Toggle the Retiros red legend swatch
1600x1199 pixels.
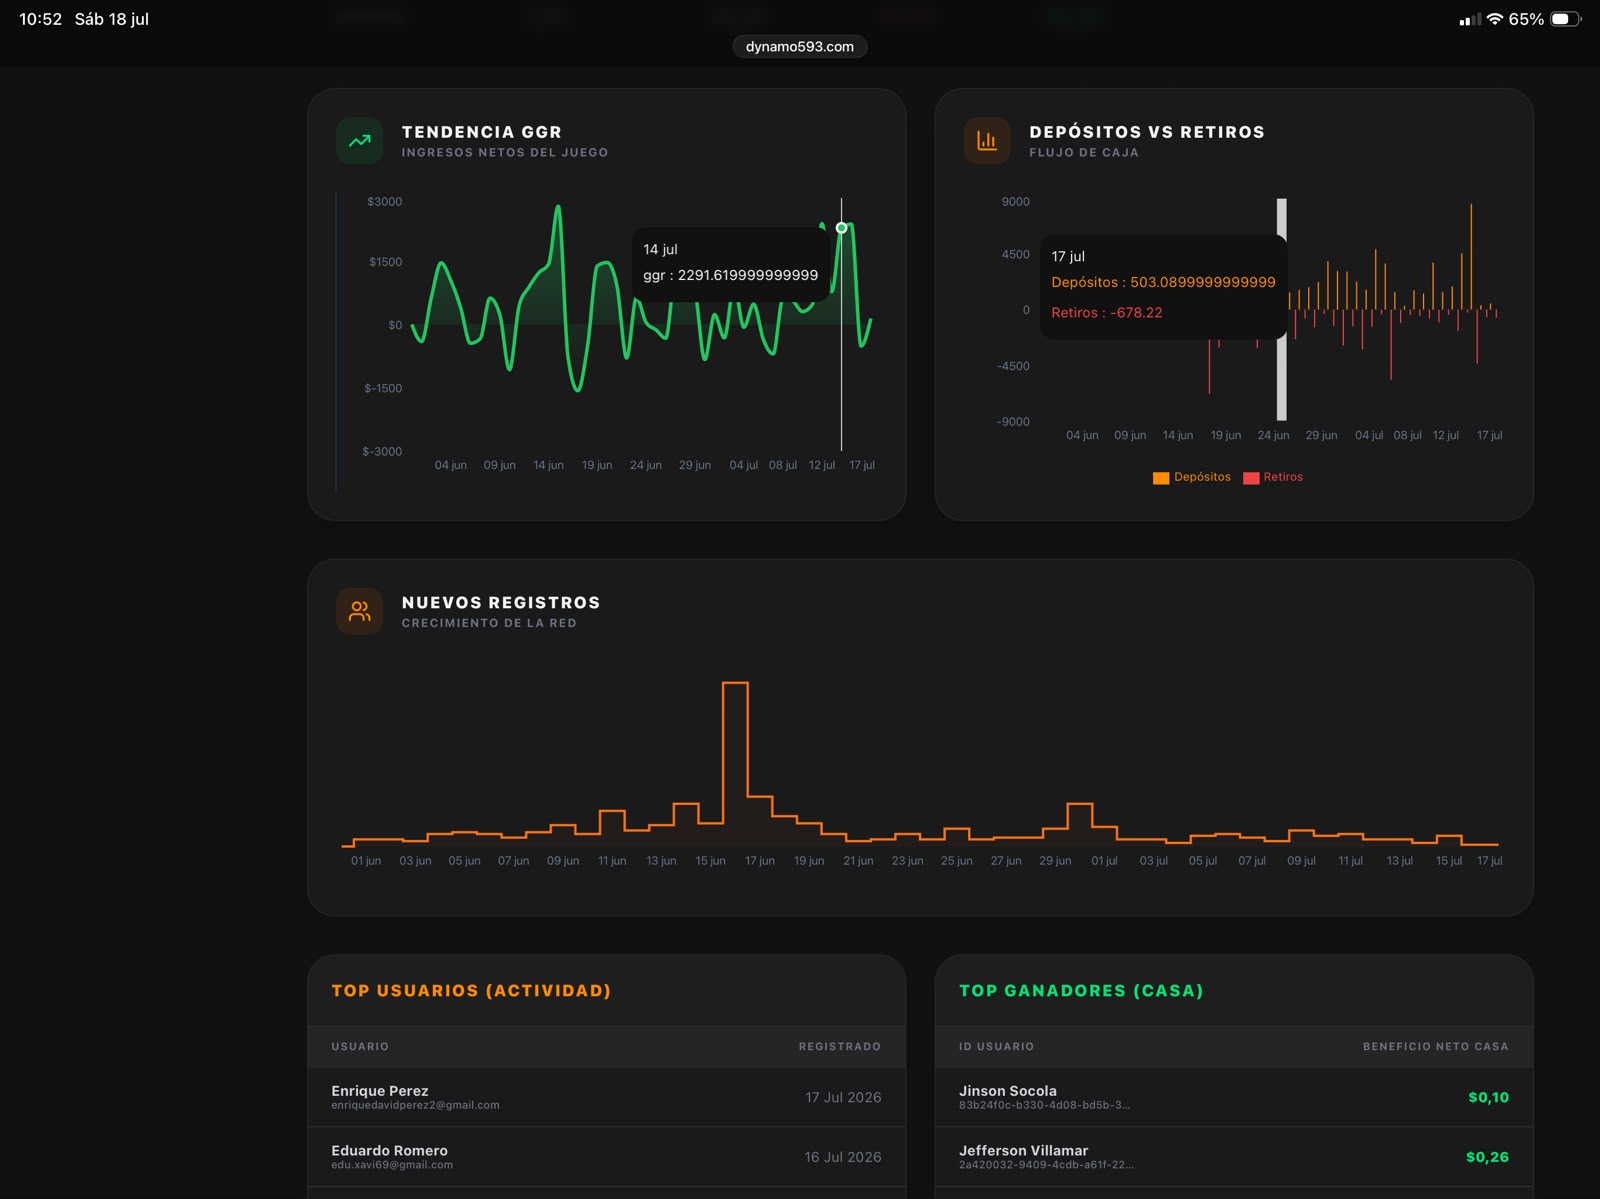(1251, 478)
